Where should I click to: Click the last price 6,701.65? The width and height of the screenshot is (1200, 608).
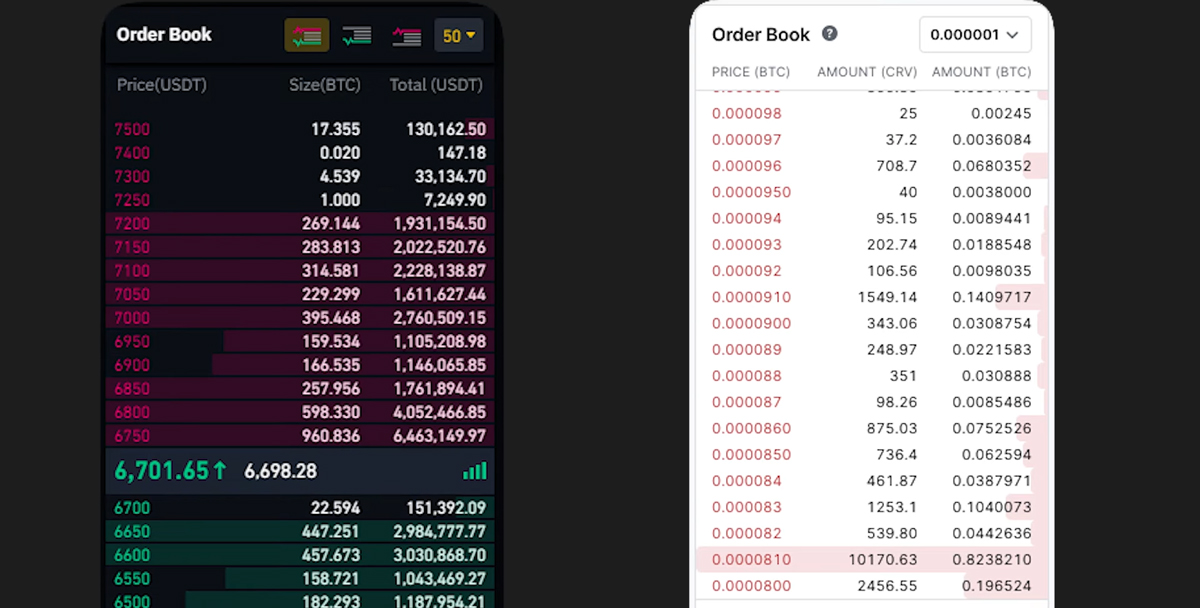click(x=162, y=471)
